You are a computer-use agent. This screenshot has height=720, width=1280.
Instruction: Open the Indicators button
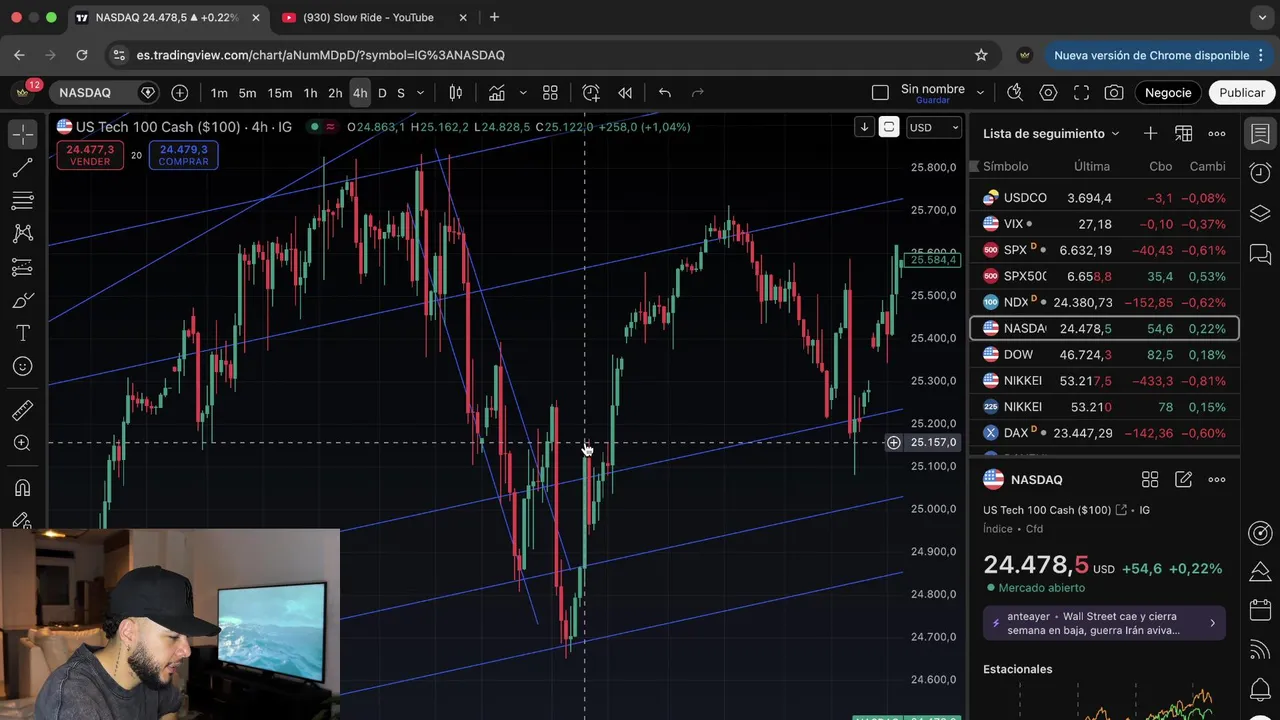(x=497, y=93)
